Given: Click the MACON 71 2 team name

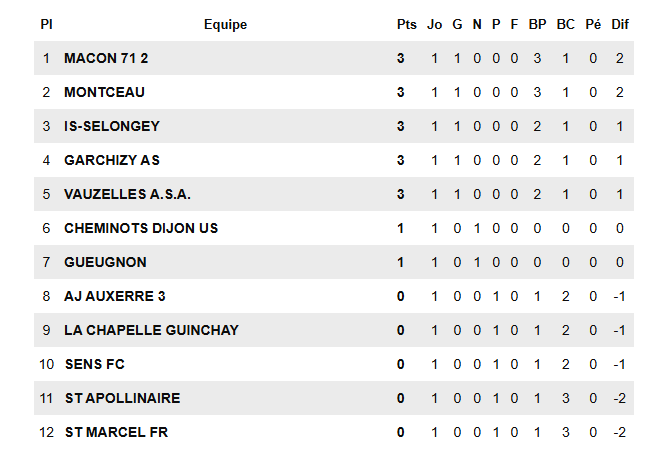Looking at the screenshot, I should tap(106, 59).
